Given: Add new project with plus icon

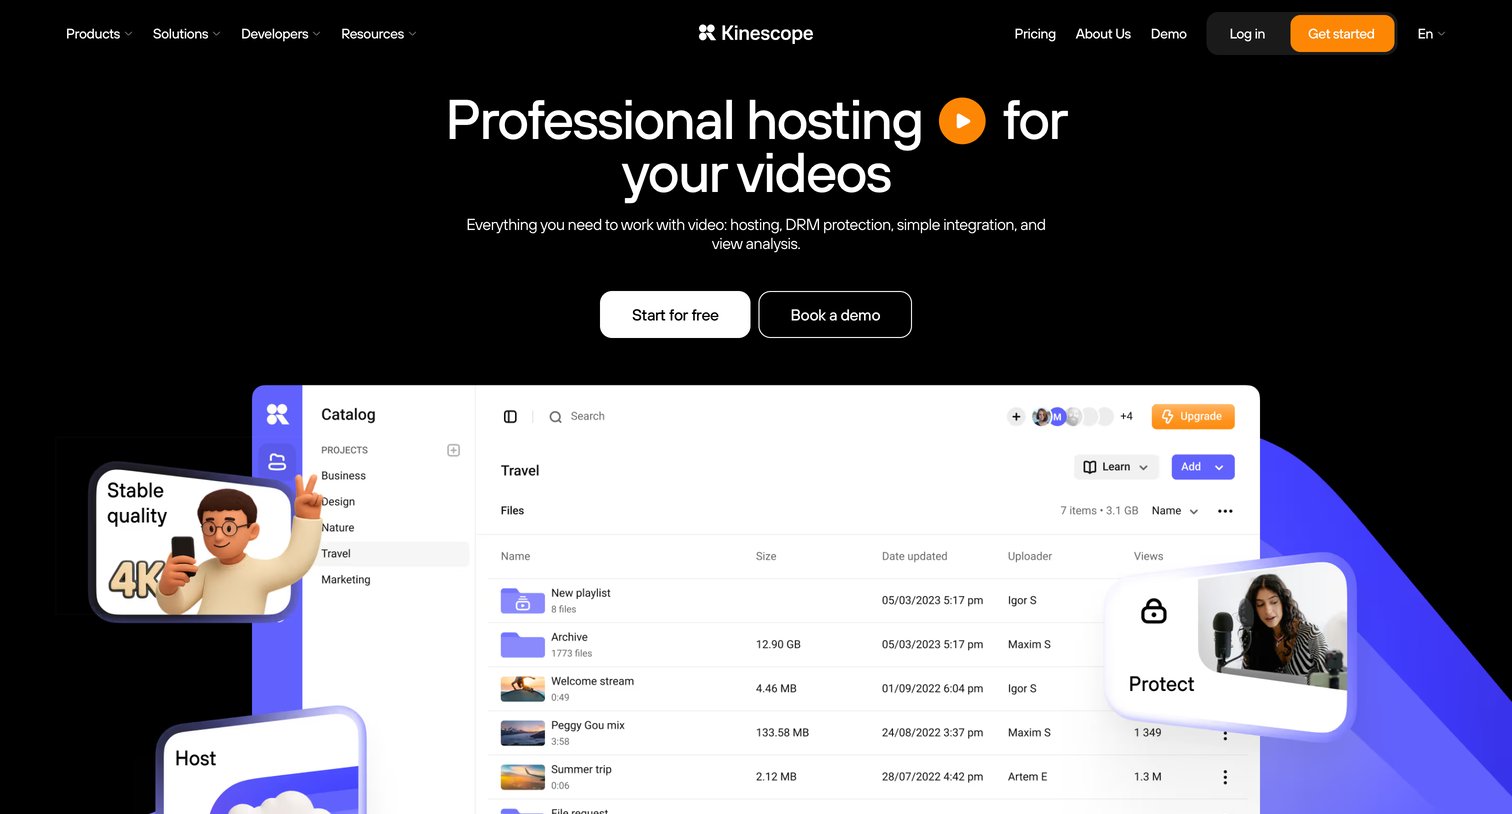Looking at the screenshot, I should coord(453,450).
